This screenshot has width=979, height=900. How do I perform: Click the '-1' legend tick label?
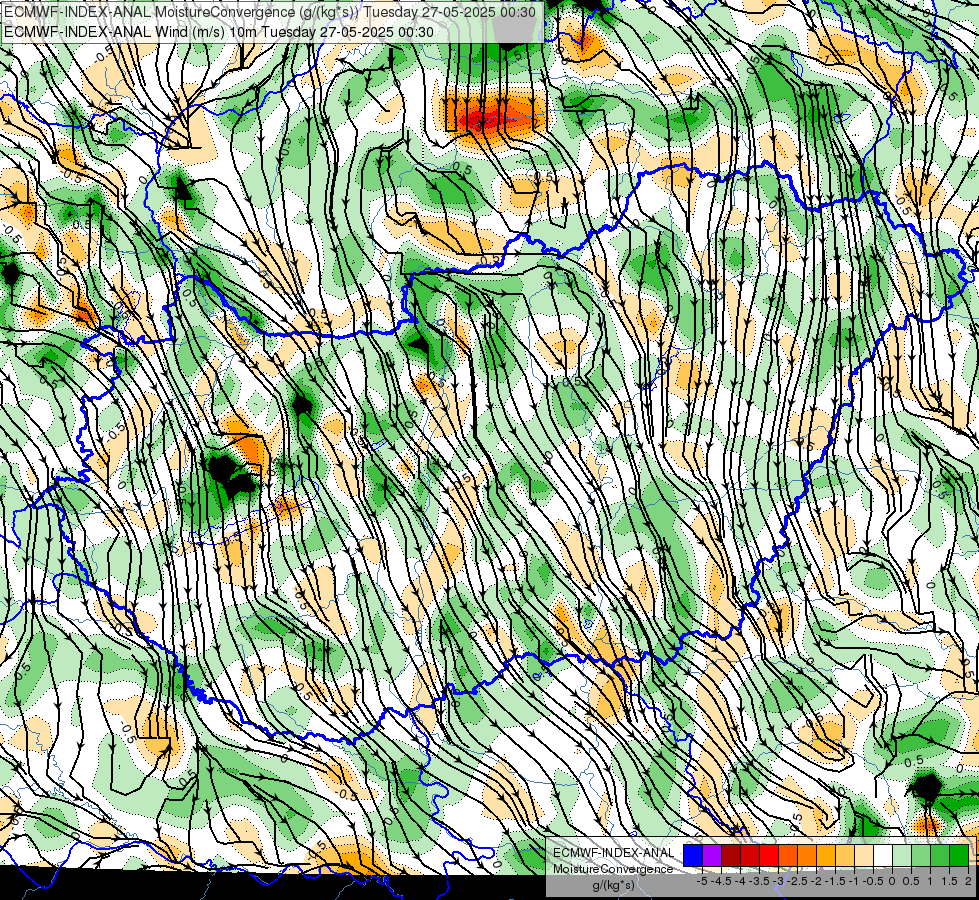(854, 881)
